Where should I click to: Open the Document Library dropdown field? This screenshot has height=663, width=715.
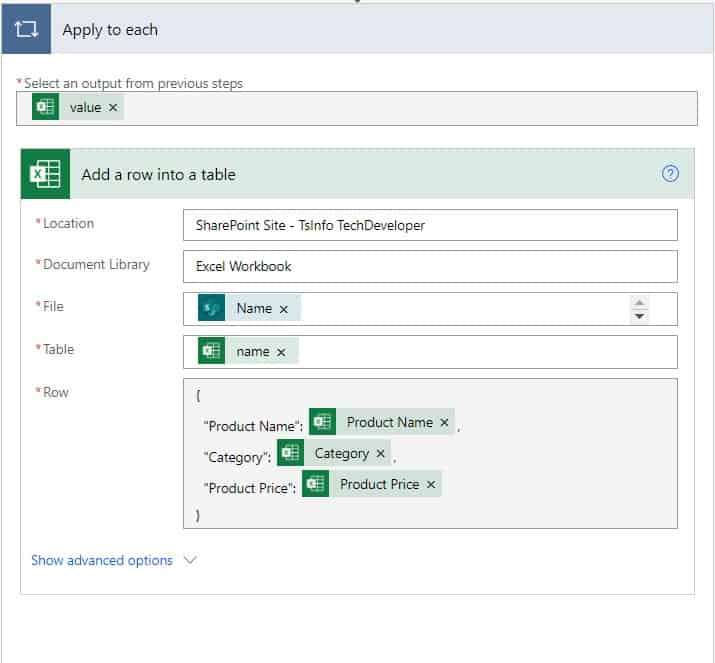click(430, 266)
